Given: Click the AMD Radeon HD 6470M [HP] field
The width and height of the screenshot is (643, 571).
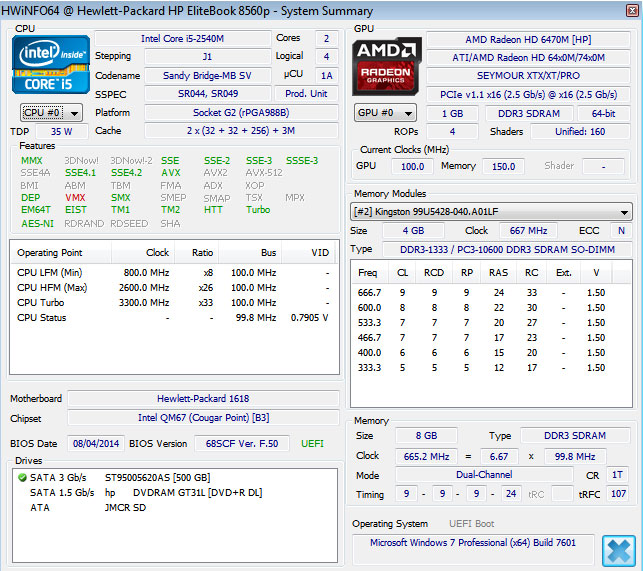Looking at the screenshot, I should (x=528, y=40).
